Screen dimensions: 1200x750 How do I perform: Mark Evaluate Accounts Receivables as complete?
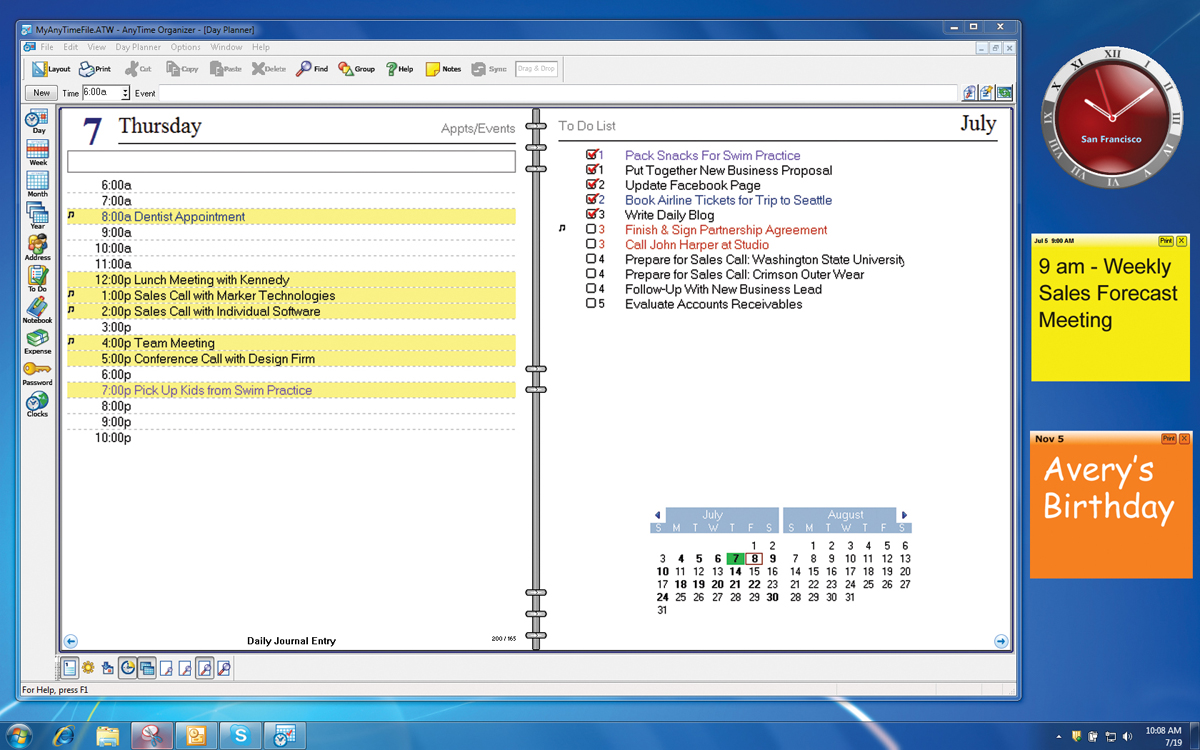(x=590, y=304)
